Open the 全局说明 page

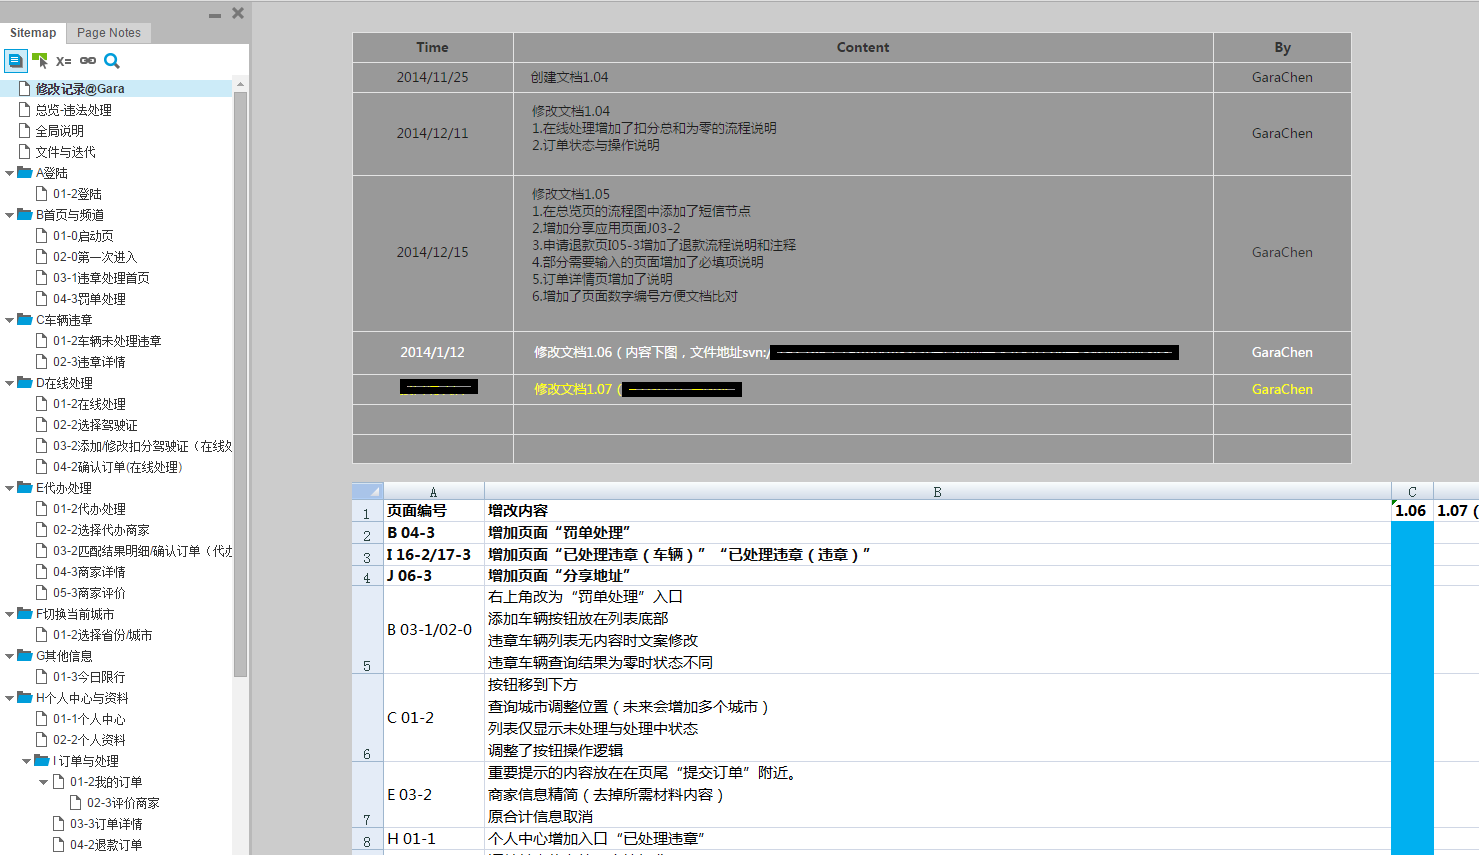coord(59,131)
